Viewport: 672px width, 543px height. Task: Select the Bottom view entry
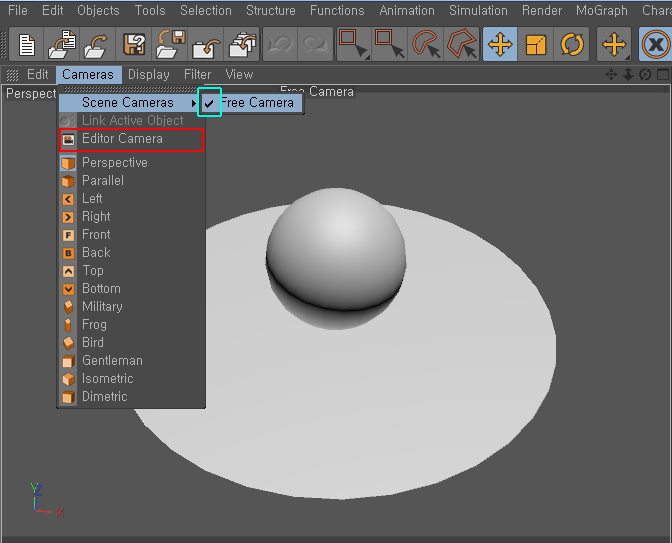131,289
